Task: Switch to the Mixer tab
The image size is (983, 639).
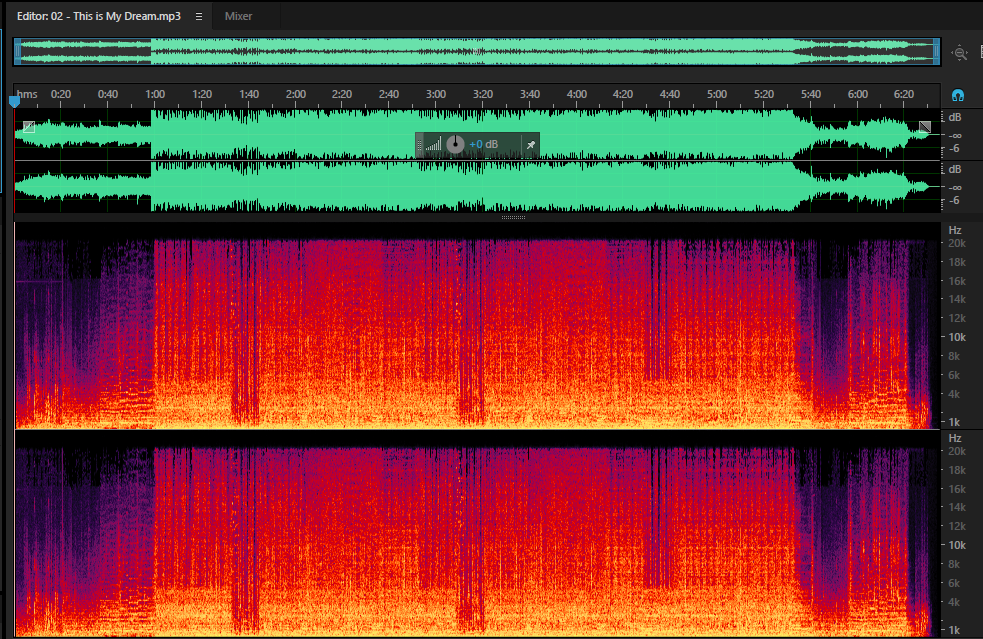Action: point(238,16)
